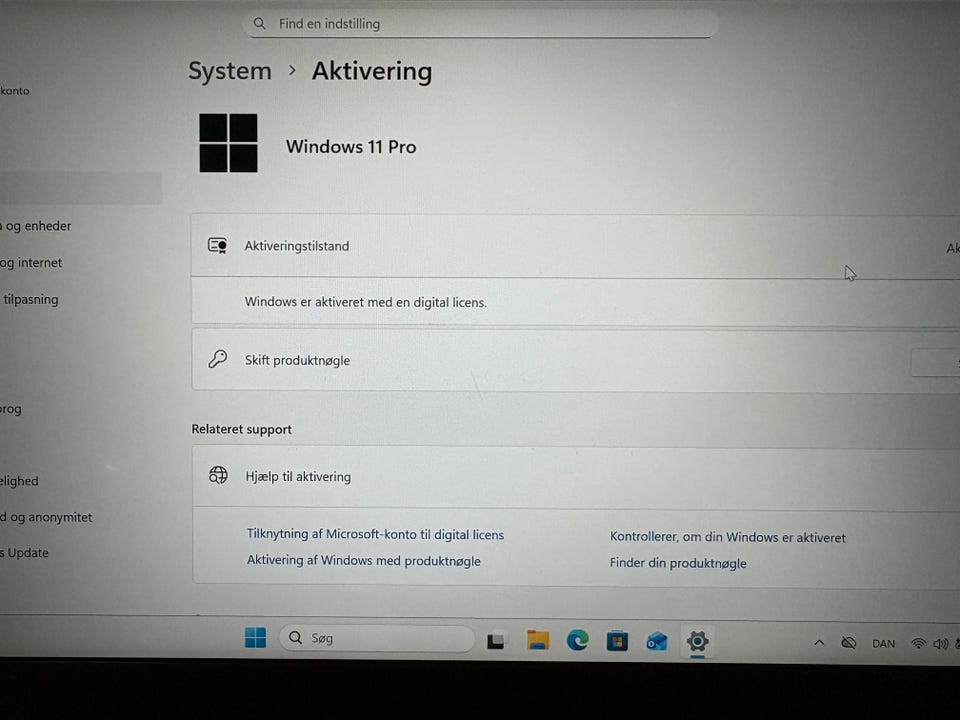960x720 pixels.
Task: Select the 's Update' sidebar item
Action: pyautogui.click(x=24, y=553)
